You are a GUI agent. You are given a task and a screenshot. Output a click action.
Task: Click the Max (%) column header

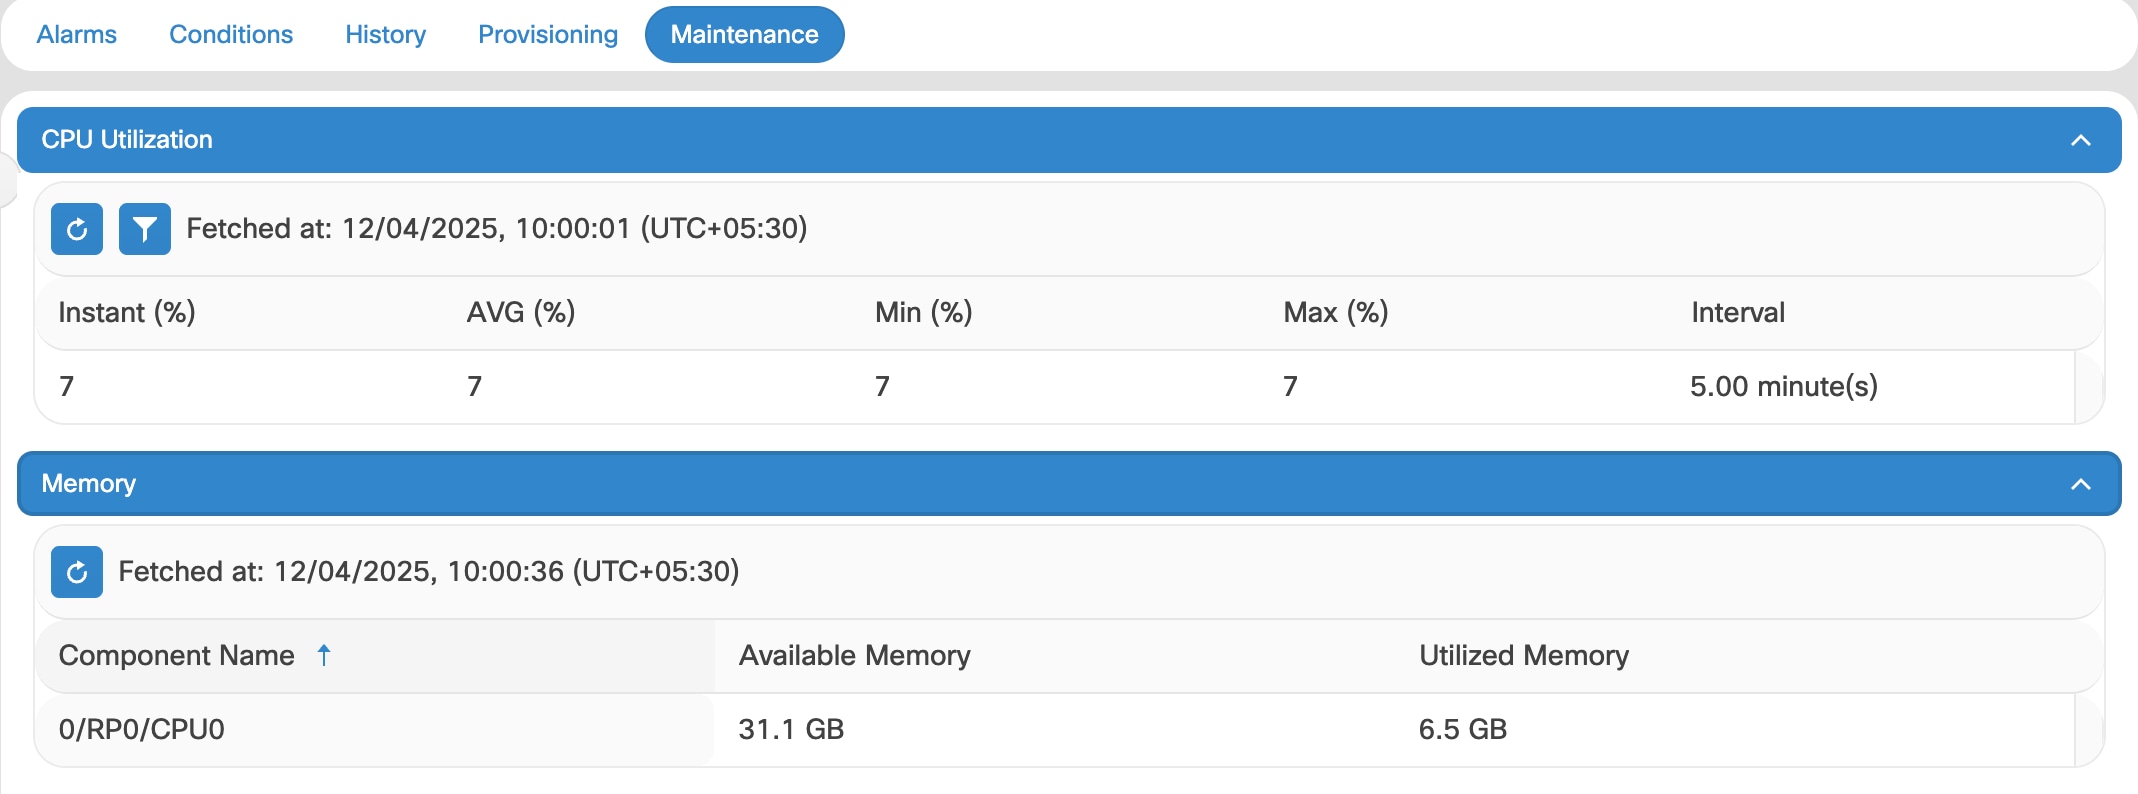click(x=1335, y=313)
